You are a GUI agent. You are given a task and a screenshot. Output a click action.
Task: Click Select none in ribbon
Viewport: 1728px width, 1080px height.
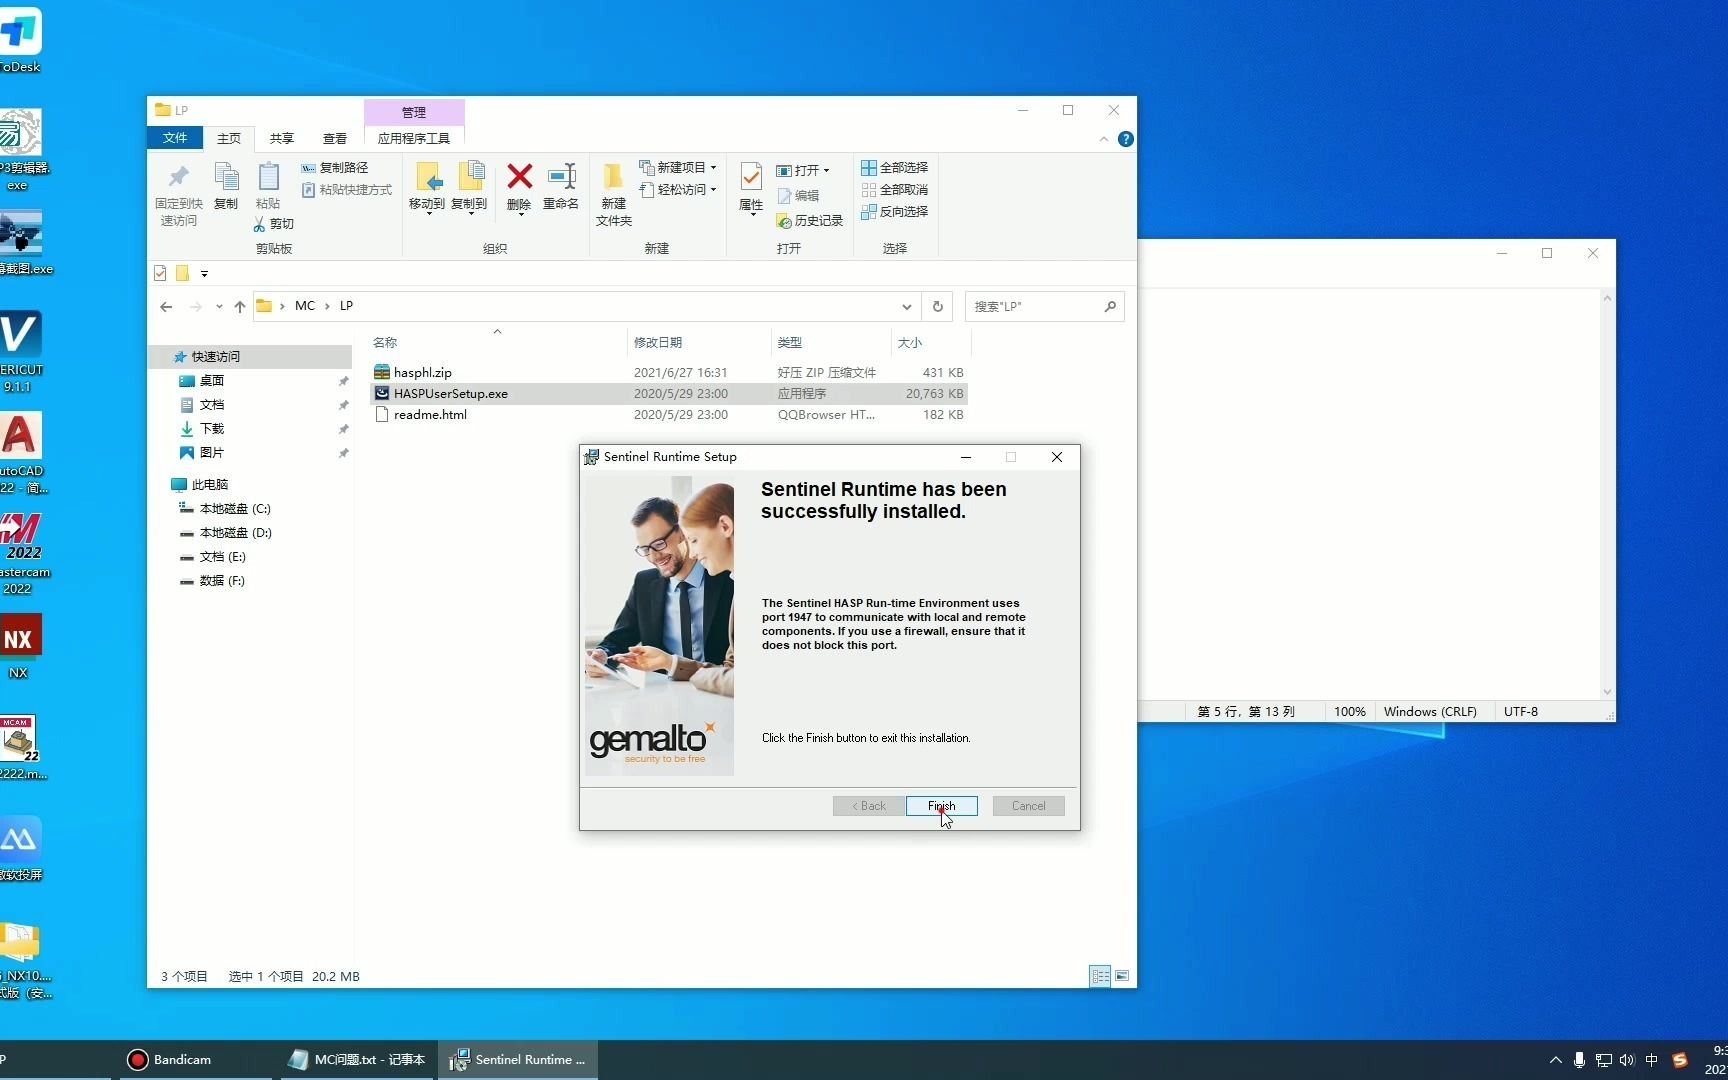click(895, 190)
